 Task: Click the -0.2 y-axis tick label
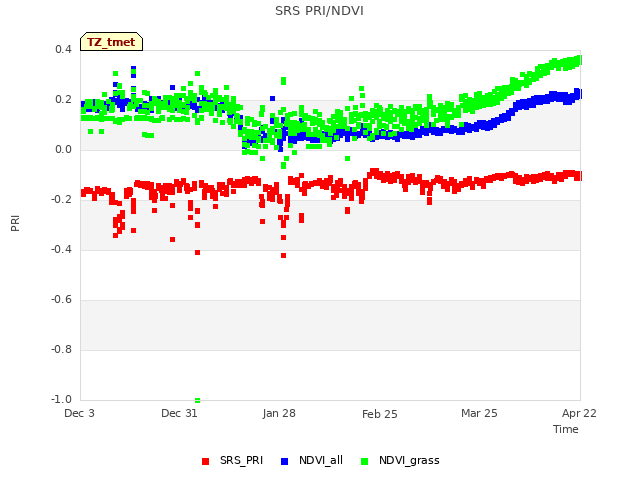pyautogui.click(x=61, y=200)
